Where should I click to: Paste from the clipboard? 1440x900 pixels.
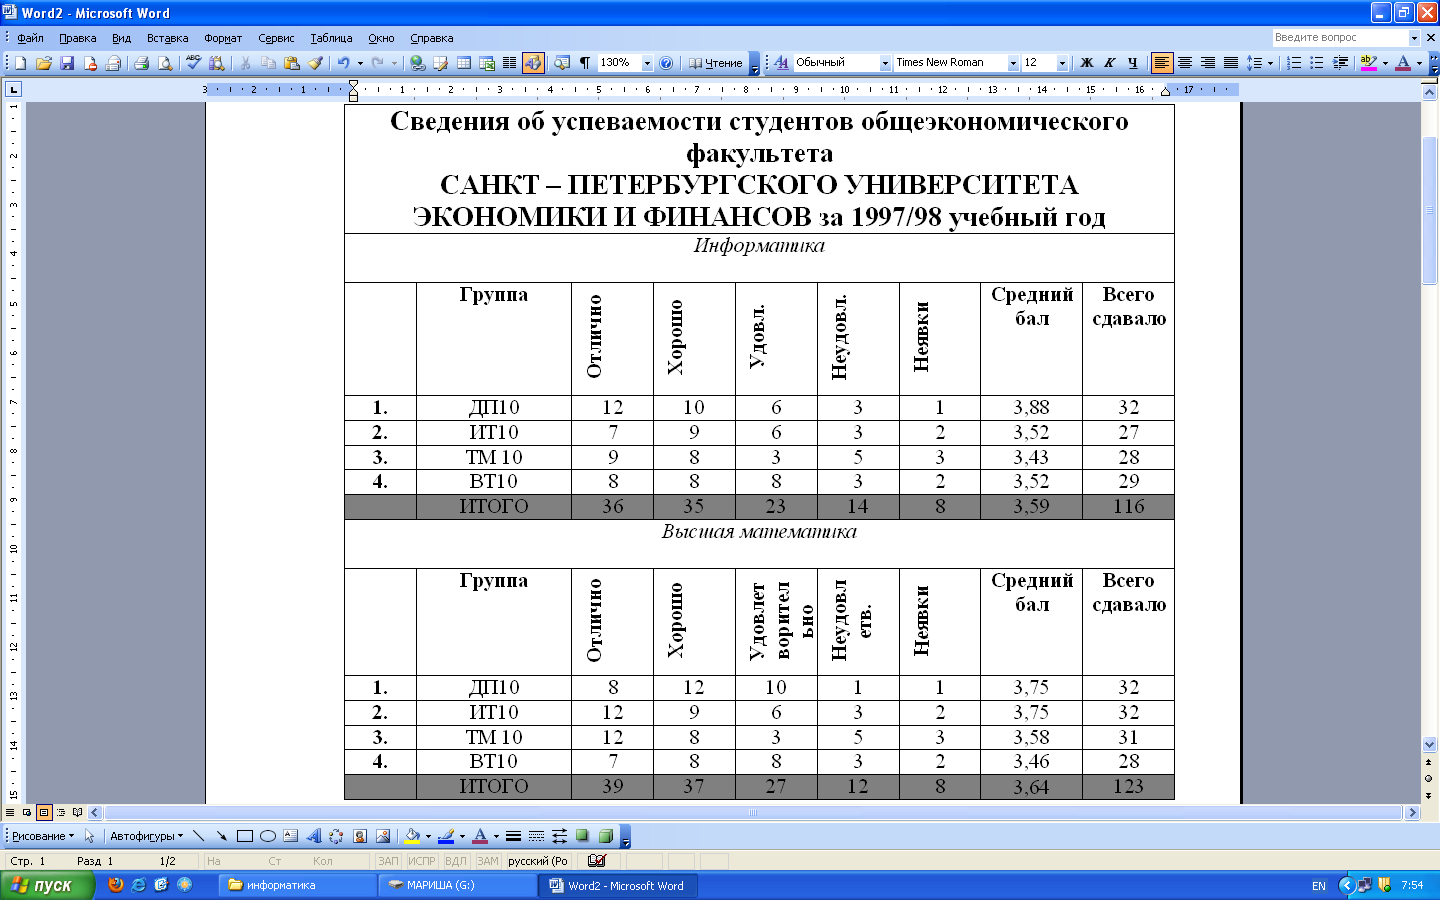292,63
